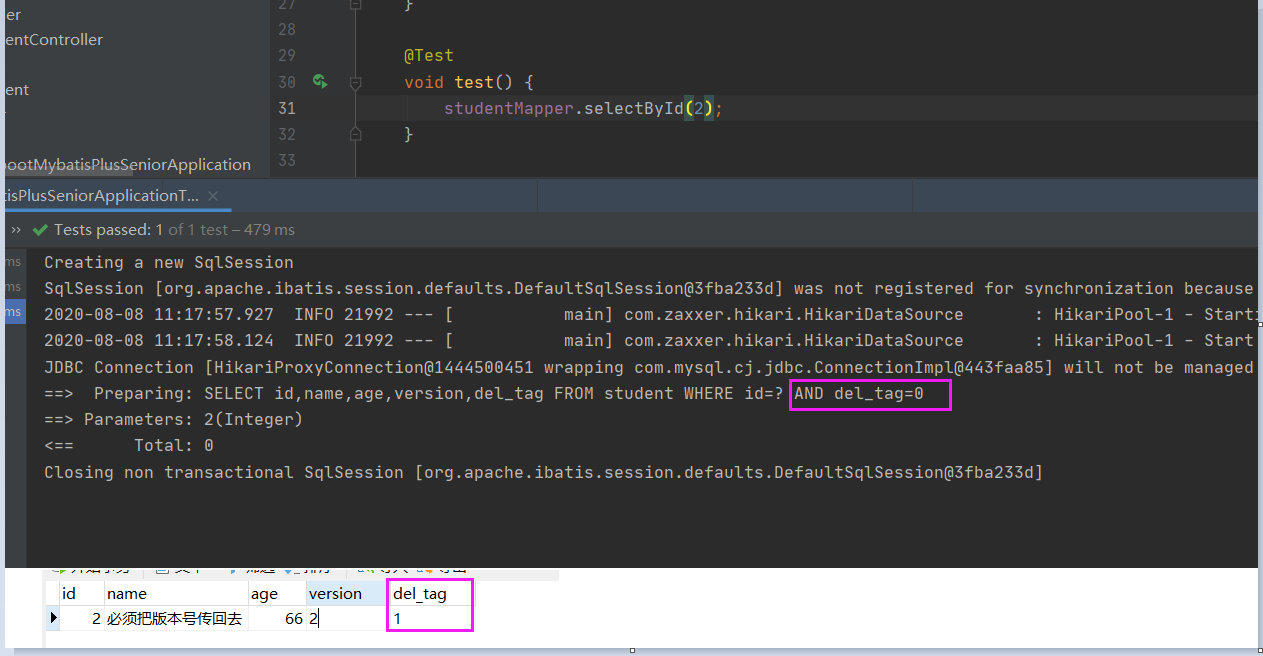Screen dimensions: 1263x656
Task: Select the row pointer arrow in the results grid
Action: (x=53, y=618)
